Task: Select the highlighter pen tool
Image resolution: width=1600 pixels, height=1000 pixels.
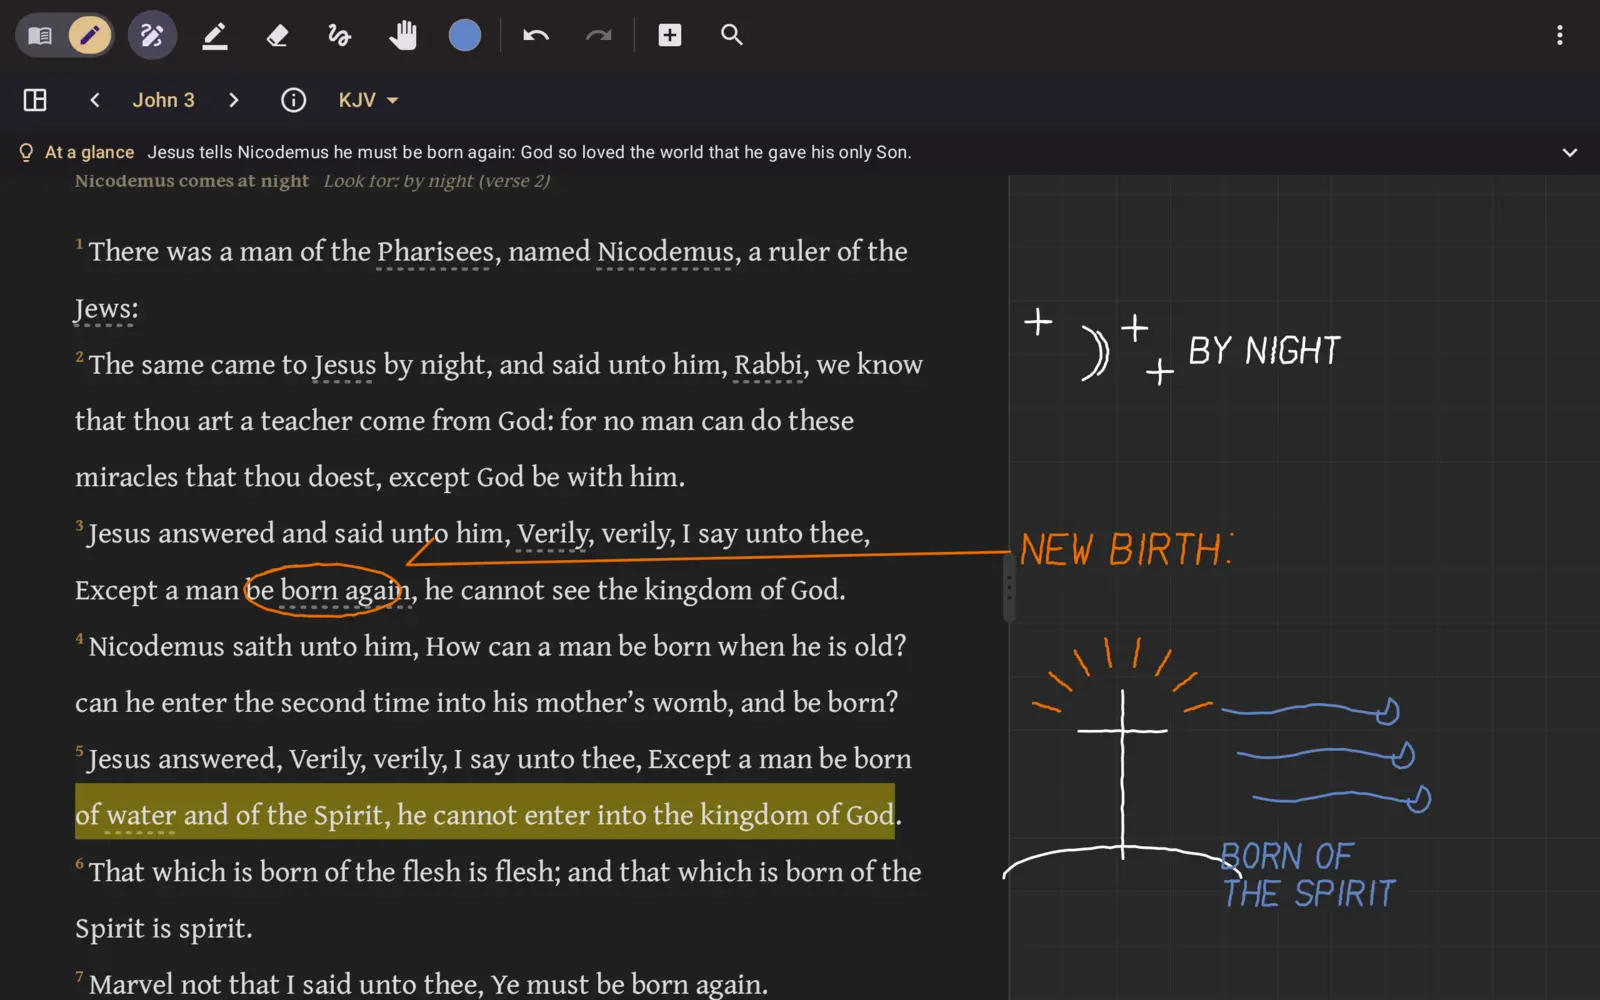Action: coord(215,36)
